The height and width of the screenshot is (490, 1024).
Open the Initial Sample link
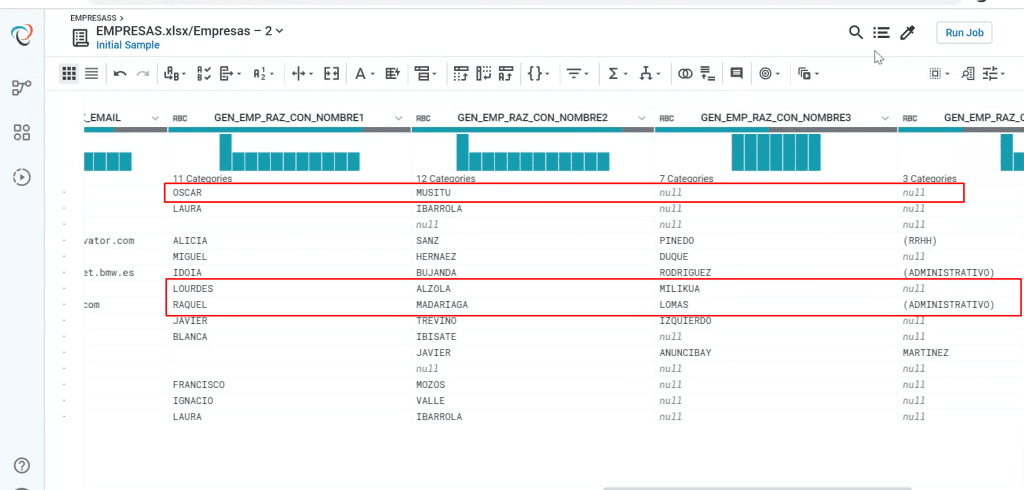coord(127,45)
